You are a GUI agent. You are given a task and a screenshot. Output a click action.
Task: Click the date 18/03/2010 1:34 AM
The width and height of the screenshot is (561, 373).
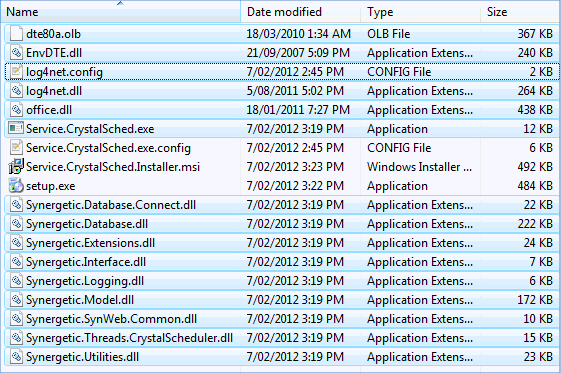(298, 34)
